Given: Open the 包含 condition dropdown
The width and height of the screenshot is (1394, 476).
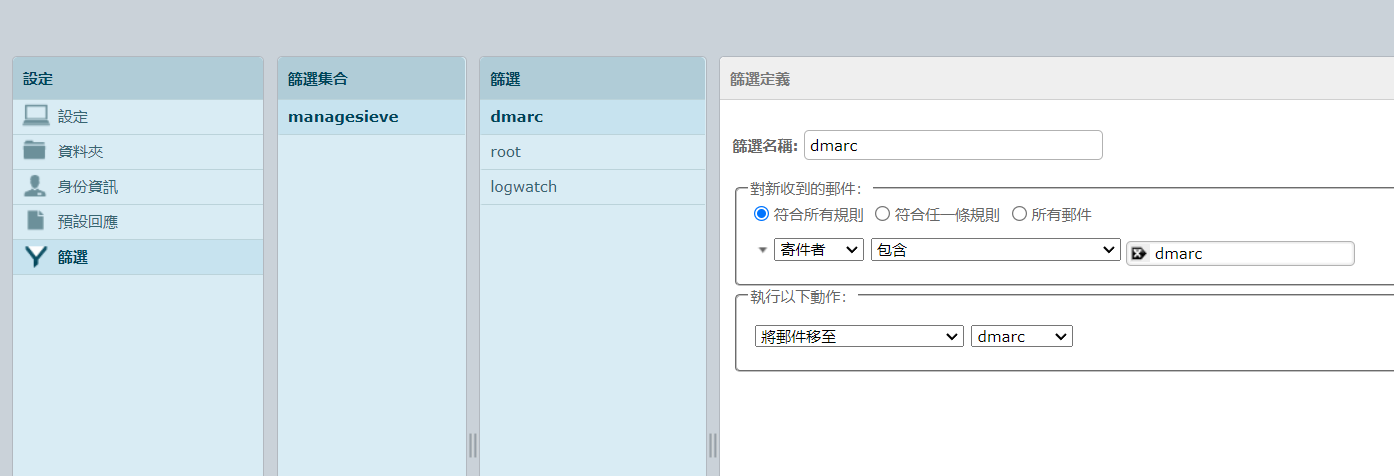Looking at the screenshot, I should coord(995,250).
